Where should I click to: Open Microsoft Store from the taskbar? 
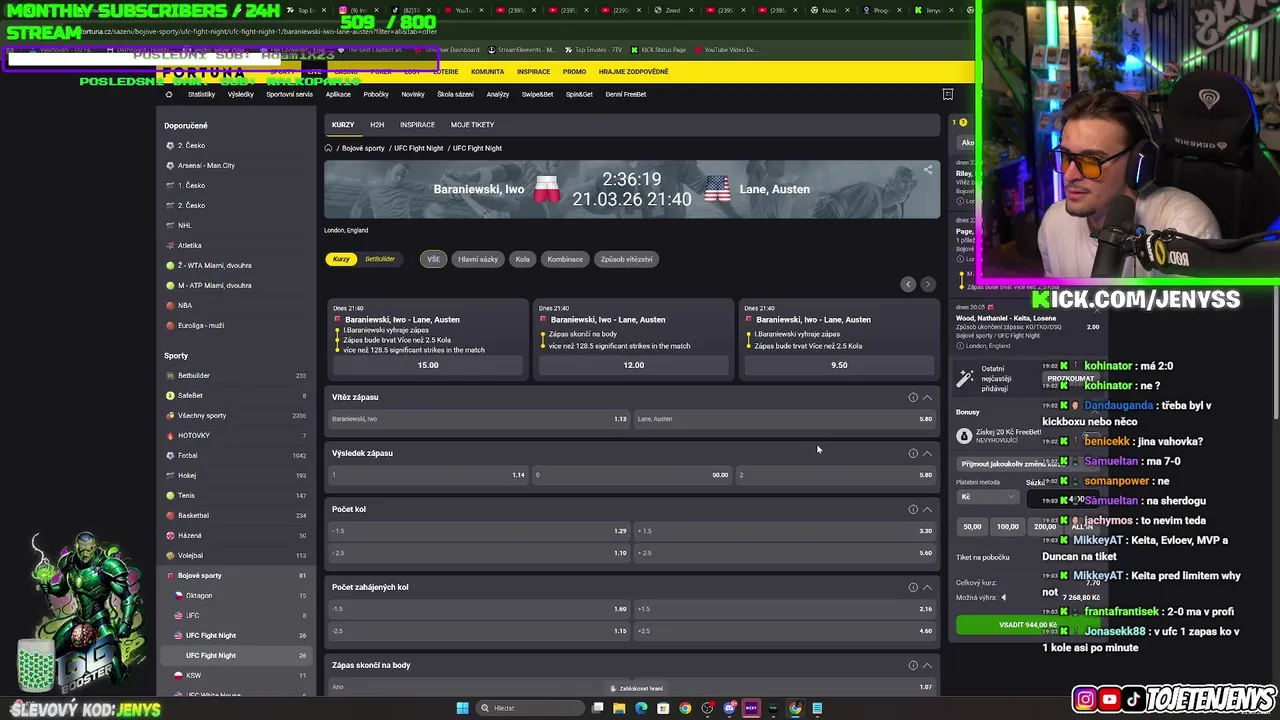coord(663,708)
